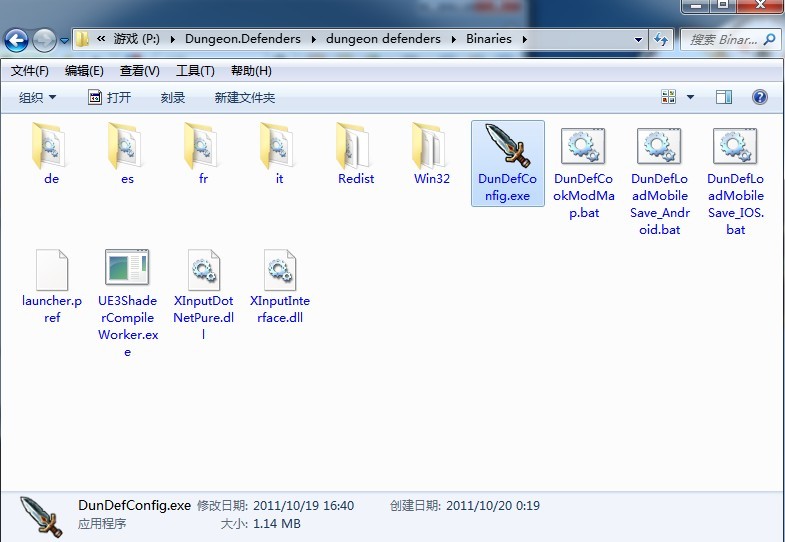Expand the 组织 dropdown menu
Viewport: 785px width, 542px height.
pyautogui.click(x=38, y=97)
